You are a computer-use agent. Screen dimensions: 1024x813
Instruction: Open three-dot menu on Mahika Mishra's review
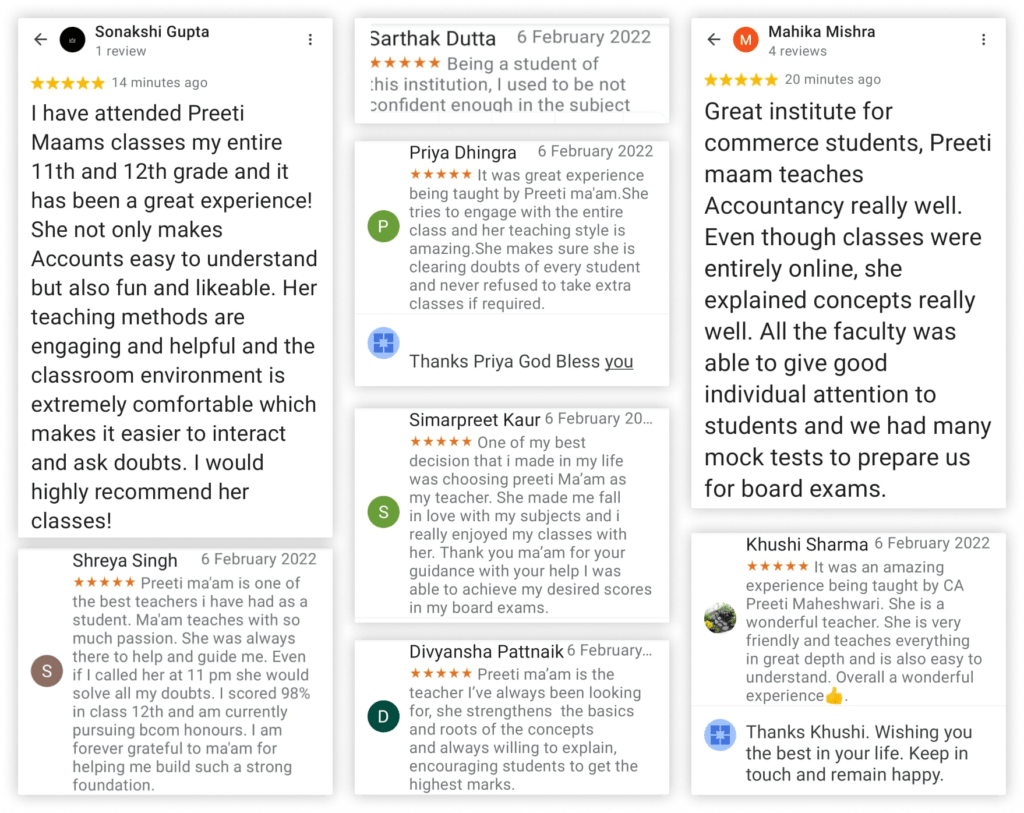tap(985, 39)
